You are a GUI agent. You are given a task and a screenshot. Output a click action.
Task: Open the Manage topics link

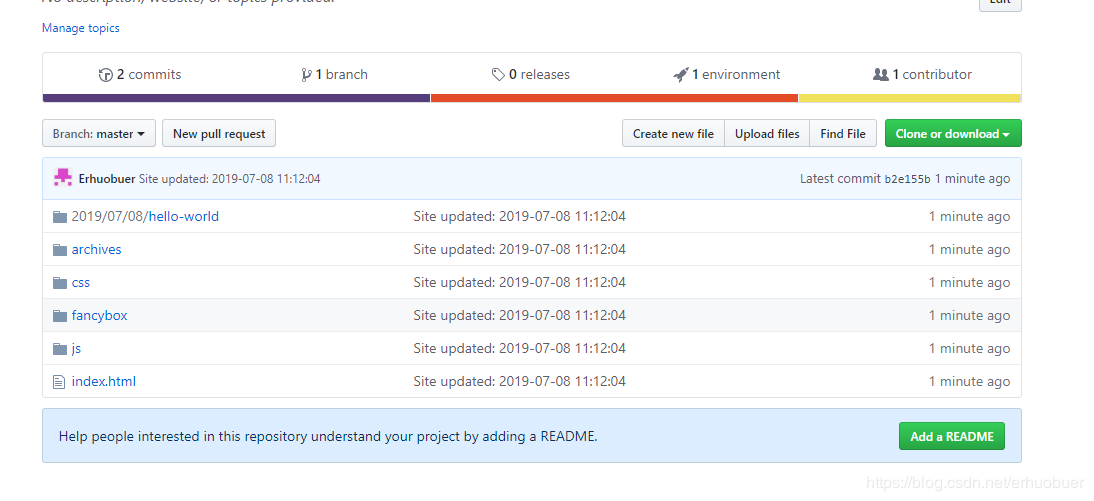click(81, 28)
